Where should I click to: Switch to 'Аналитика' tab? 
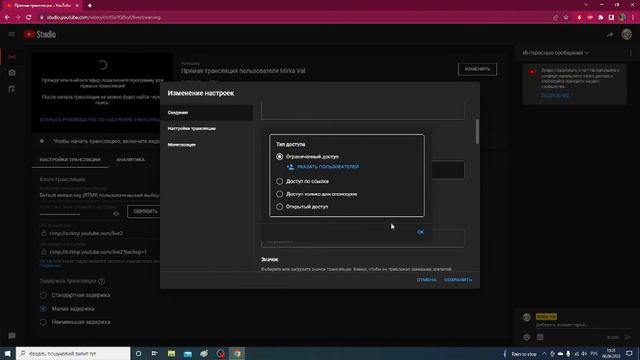[130, 160]
